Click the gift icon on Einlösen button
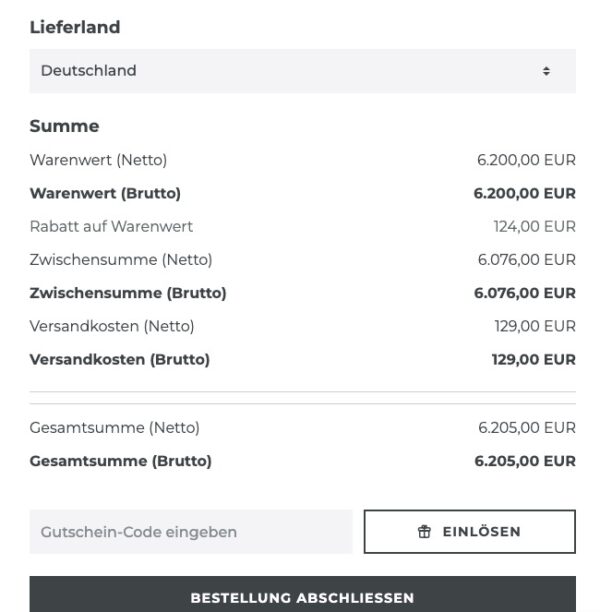The height and width of the screenshot is (612, 600). tap(424, 532)
